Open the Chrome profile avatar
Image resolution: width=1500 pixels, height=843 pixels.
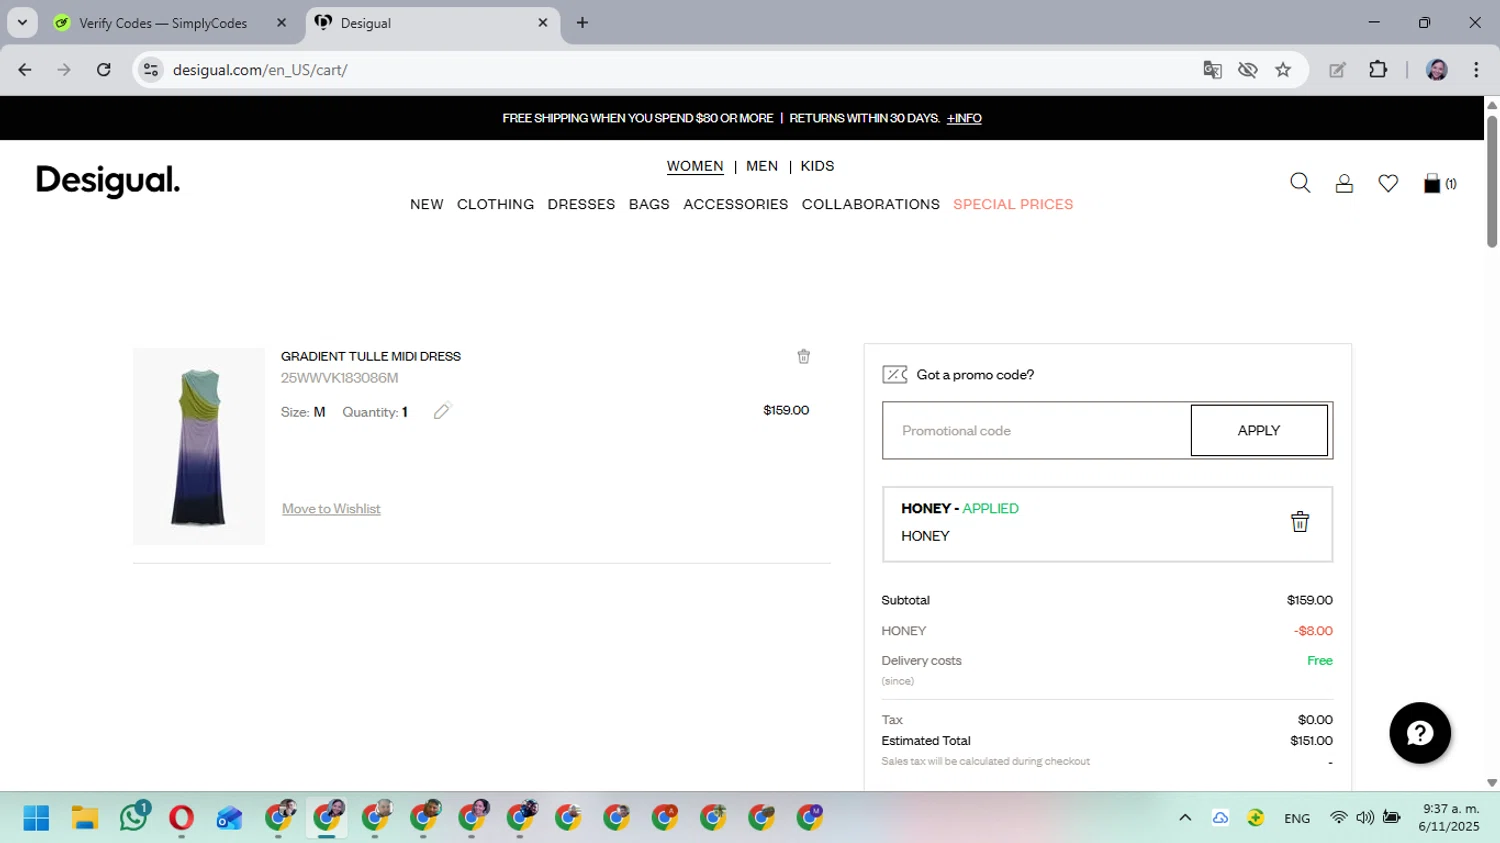pos(1437,70)
